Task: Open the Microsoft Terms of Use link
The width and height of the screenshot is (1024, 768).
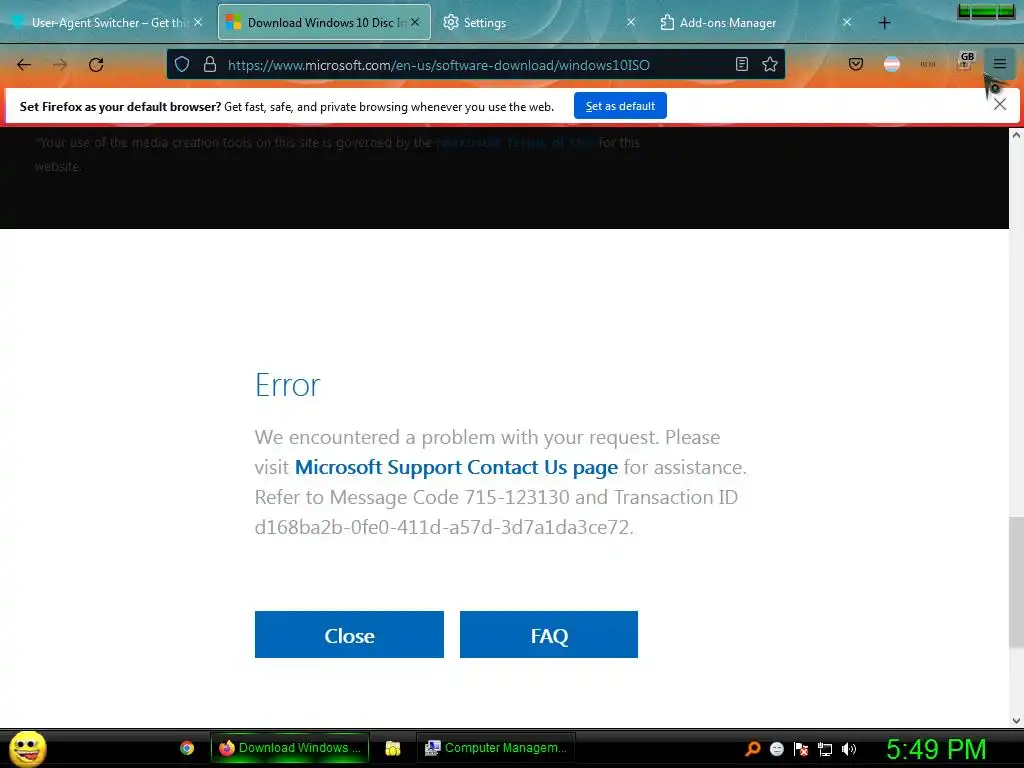Action: tap(515, 143)
